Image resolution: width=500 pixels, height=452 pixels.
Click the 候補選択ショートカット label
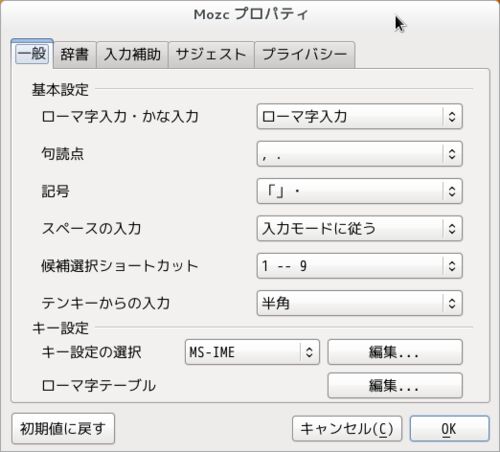coord(120,266)
